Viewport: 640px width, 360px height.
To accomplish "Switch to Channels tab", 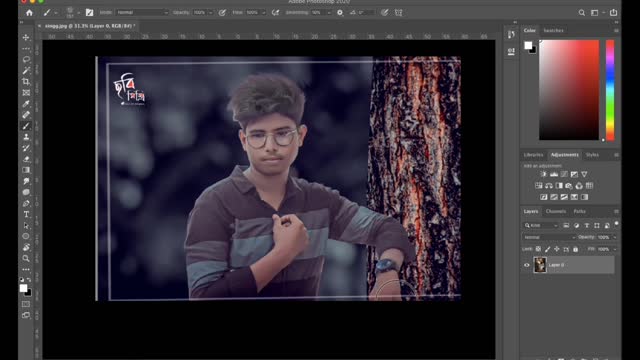I will 556,211.
